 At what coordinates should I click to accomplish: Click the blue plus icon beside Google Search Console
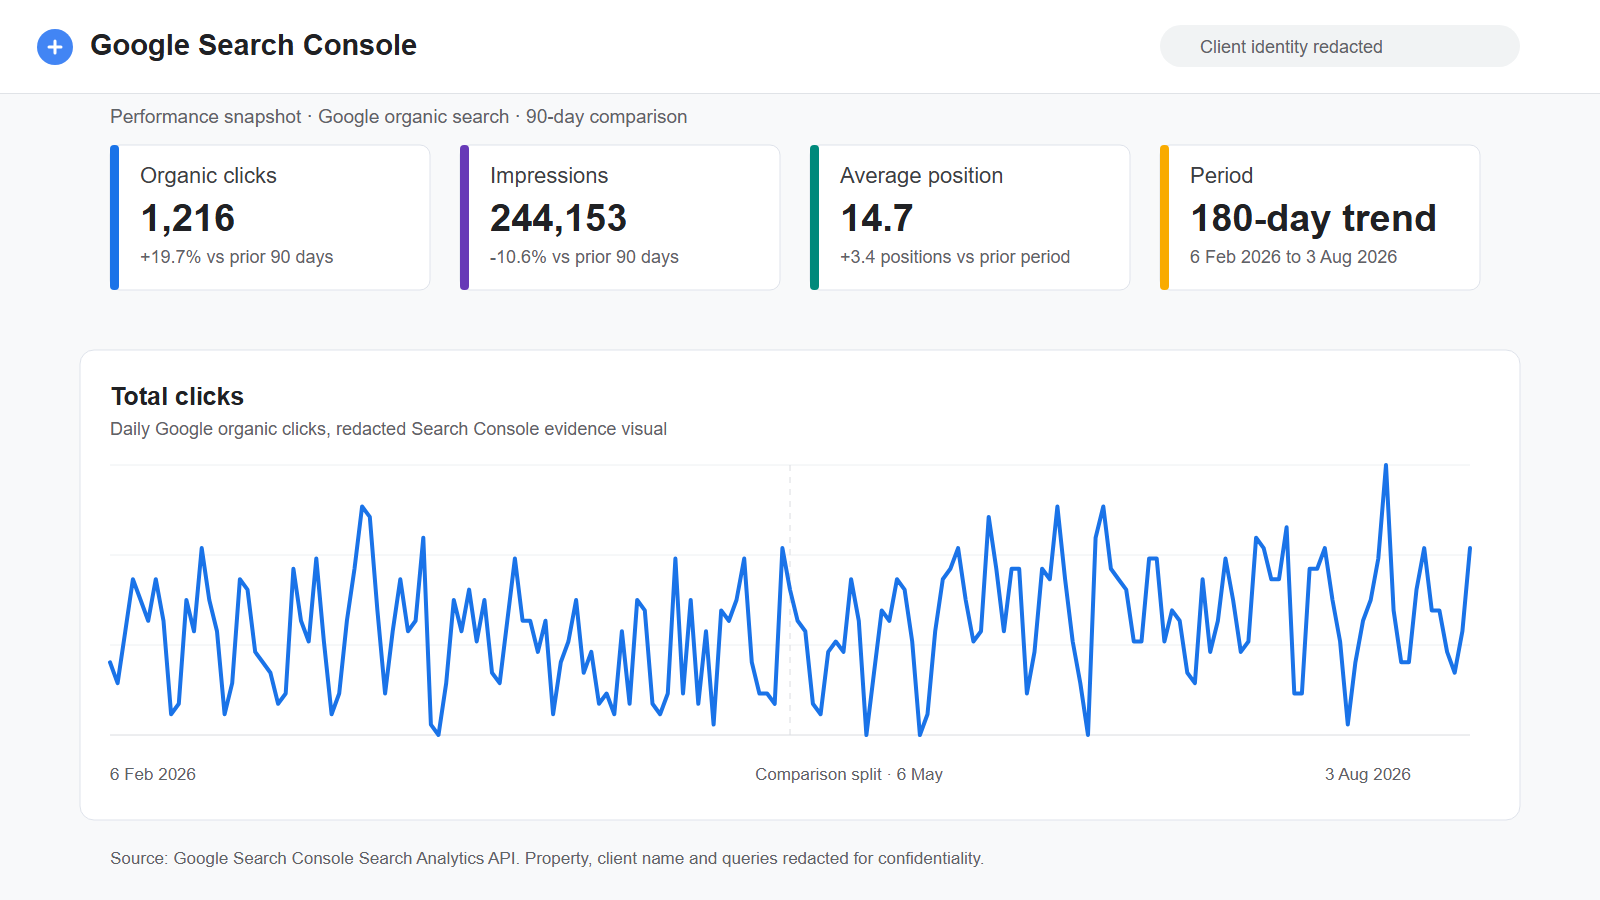tap(55, 47)
